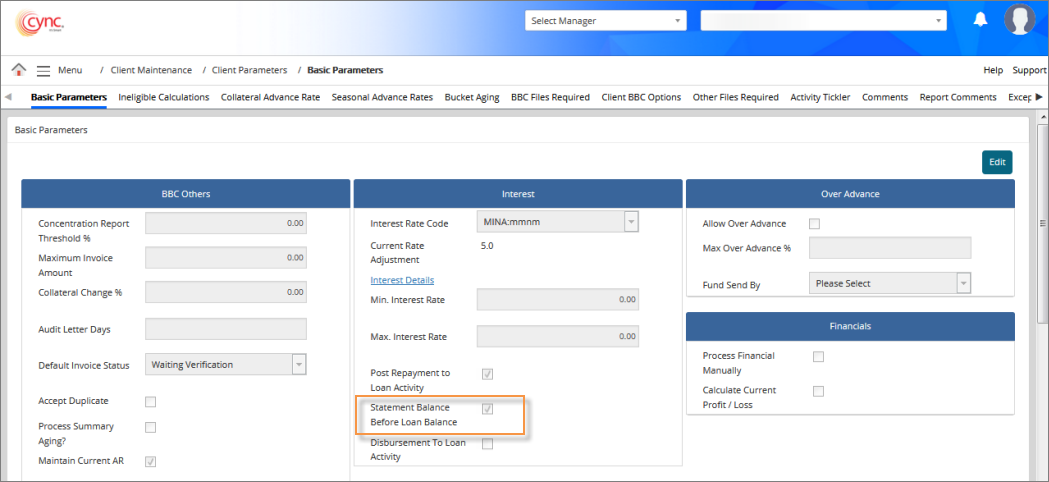Open the user profile avatar
This screenshot has width=1049, height=482.
coord(1019,20)
